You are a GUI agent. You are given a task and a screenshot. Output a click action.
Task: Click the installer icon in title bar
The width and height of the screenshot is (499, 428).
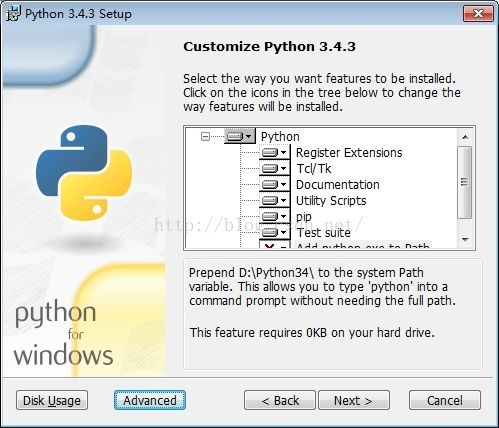click(13, 14)
